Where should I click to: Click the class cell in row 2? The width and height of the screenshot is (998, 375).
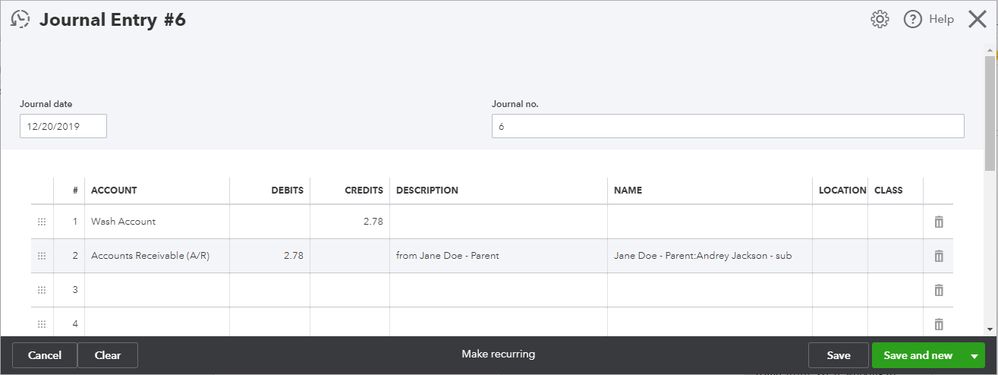pos(896,256)
